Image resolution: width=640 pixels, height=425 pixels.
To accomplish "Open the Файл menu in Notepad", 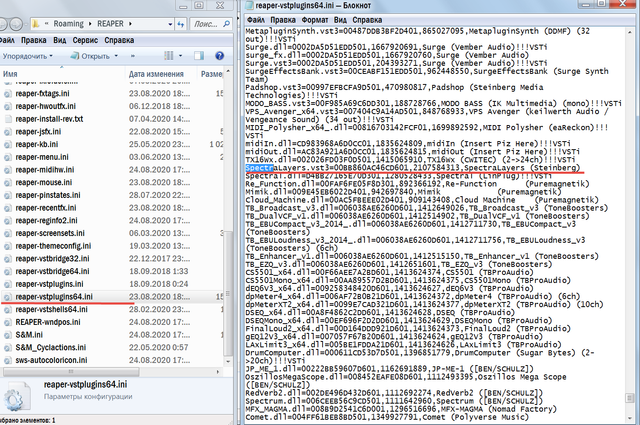I will pos(256,20).
